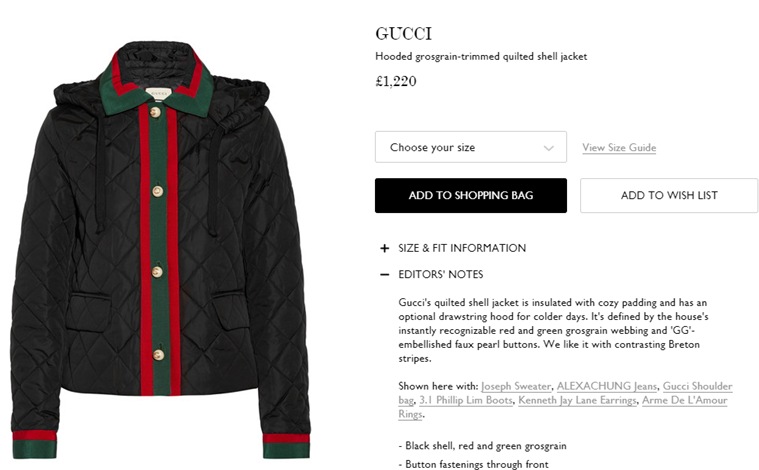Click the GUCCI brand heading

coord(403,34)
